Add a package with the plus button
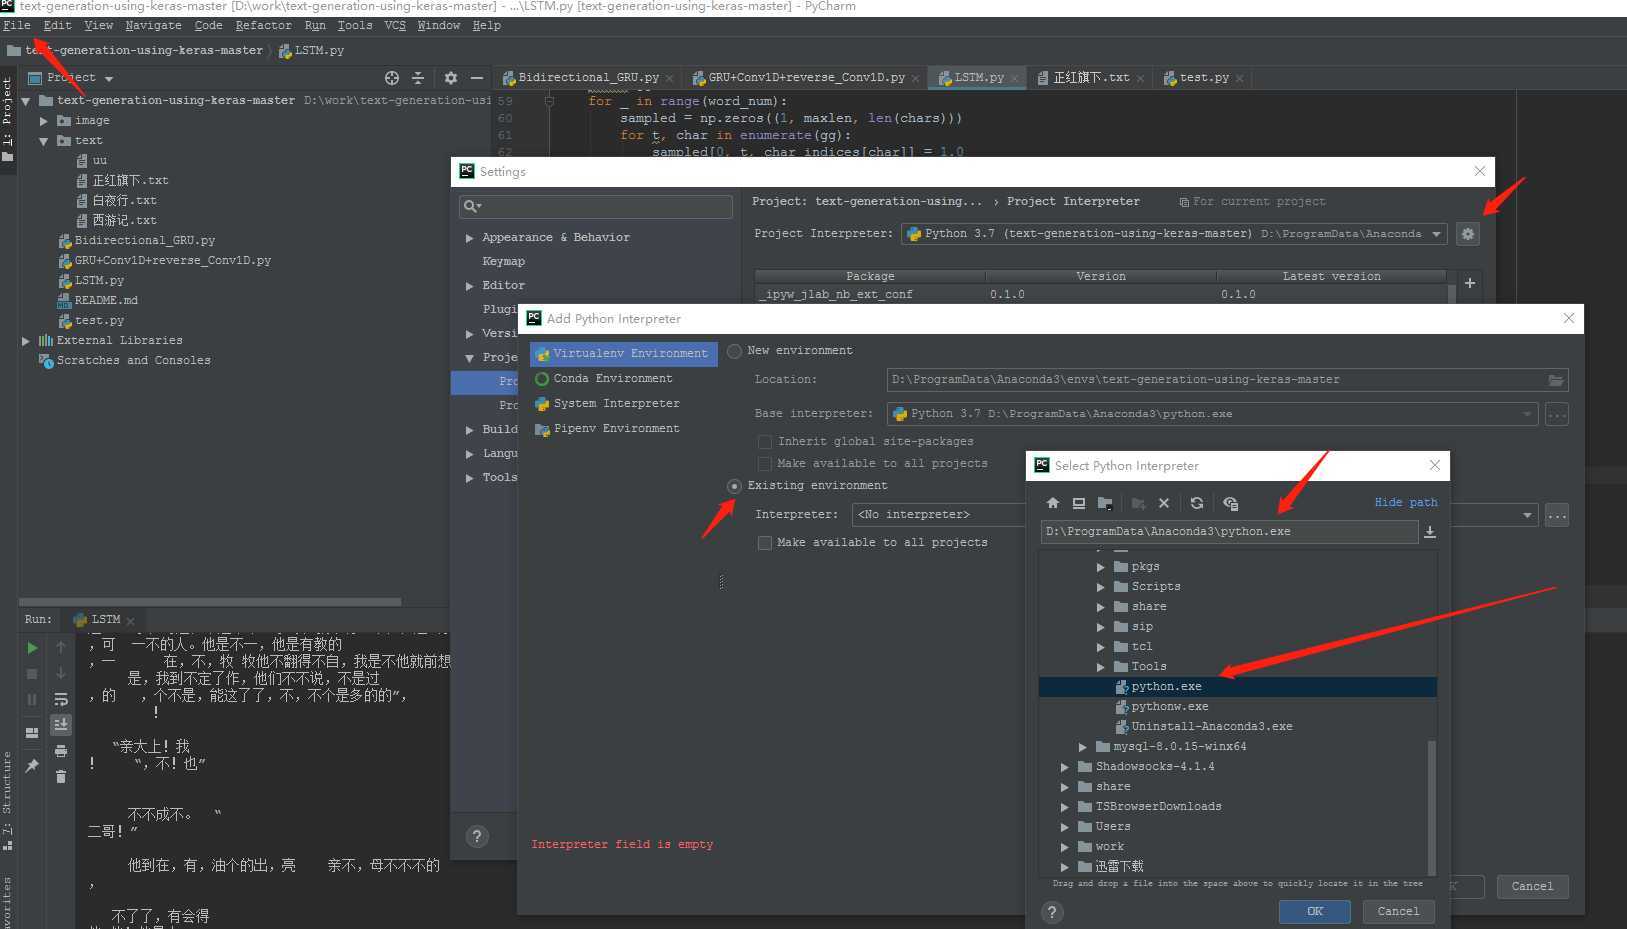Screen dimensions: 1627x929 point(1469,283)
